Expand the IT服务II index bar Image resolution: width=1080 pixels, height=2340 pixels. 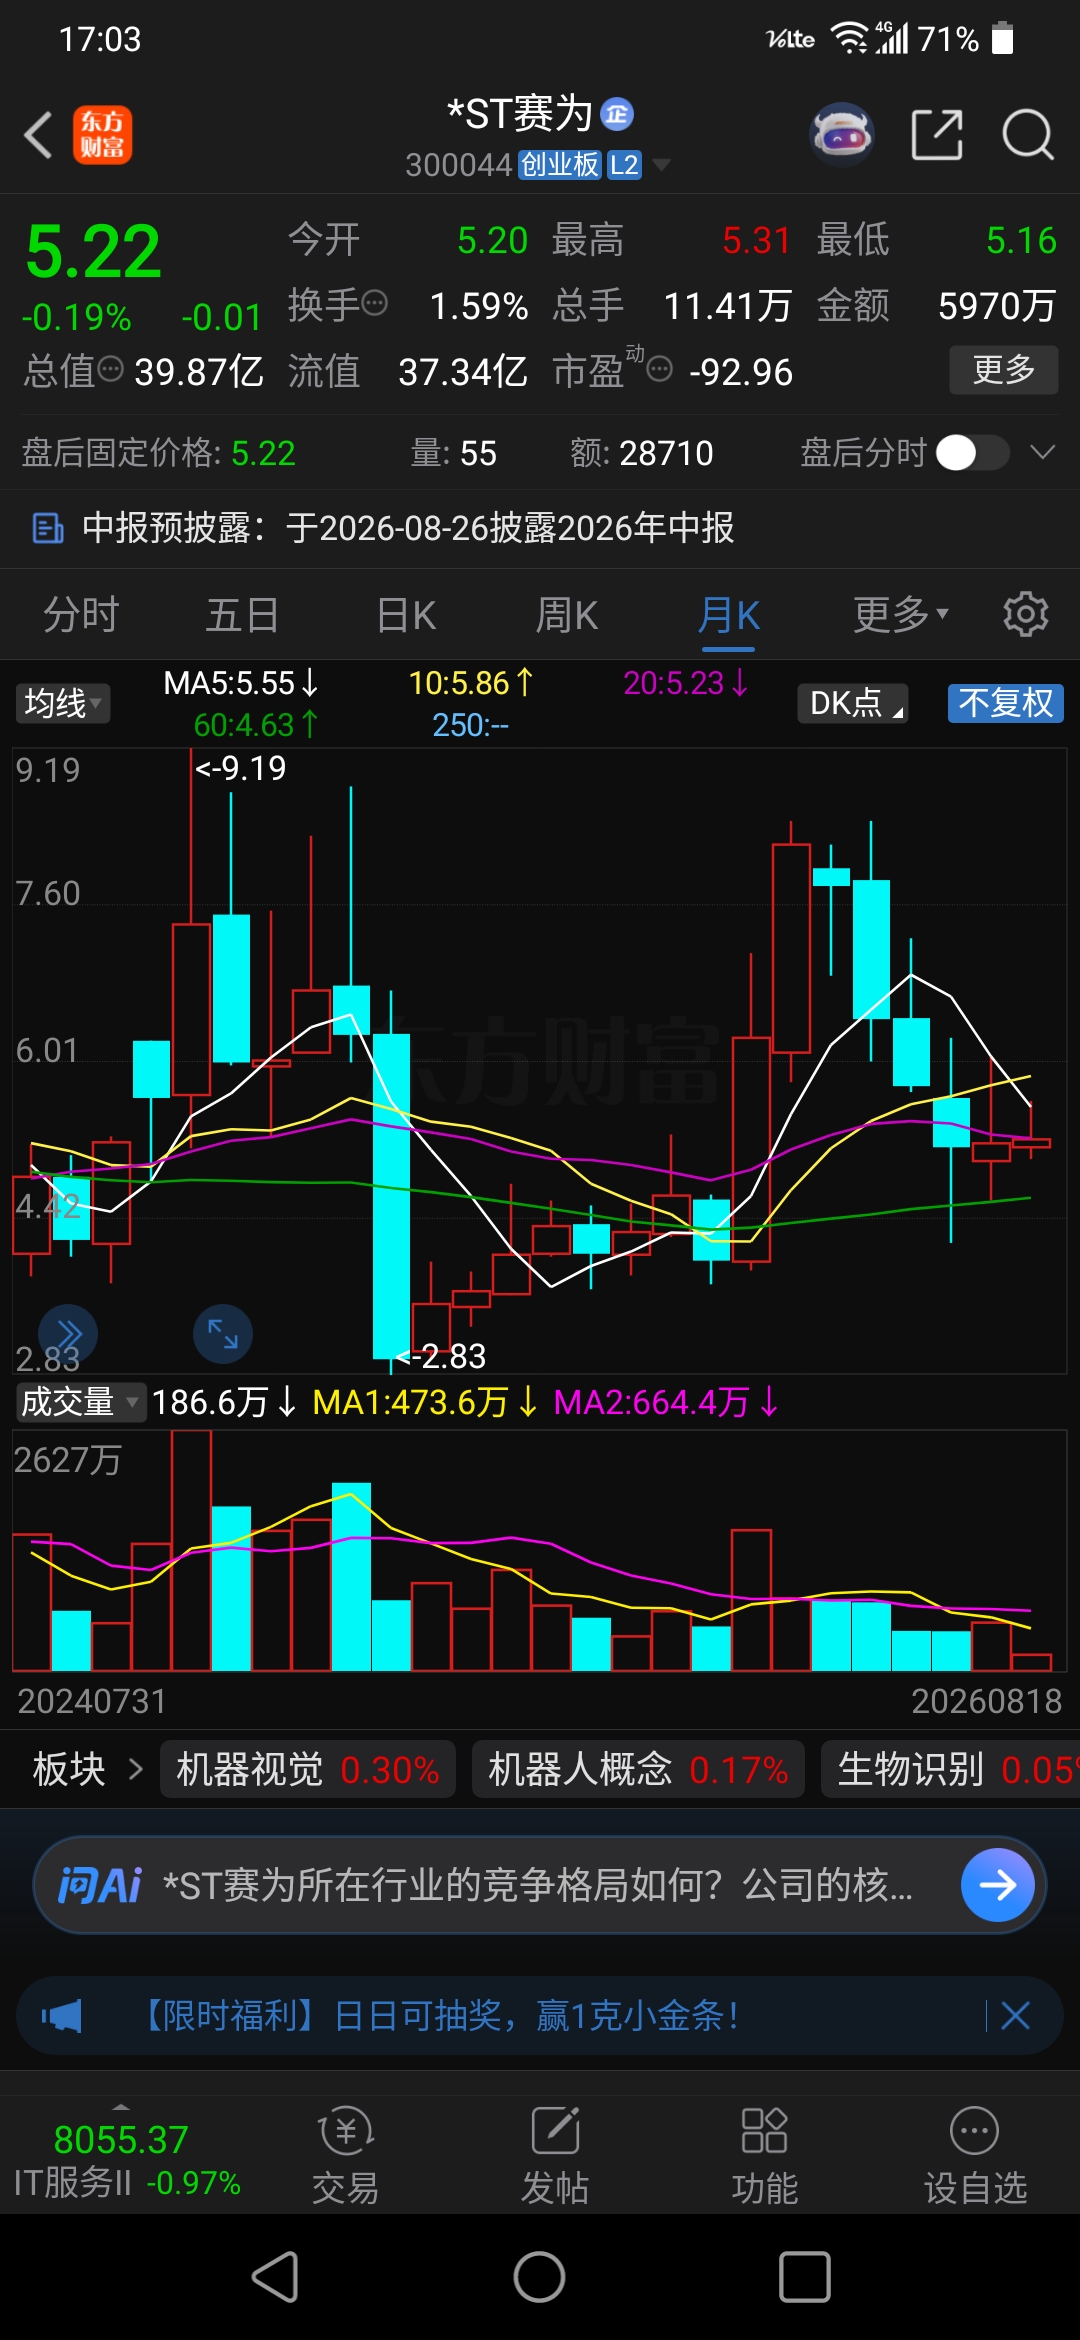pyautogui.click(x=126, y=2160)
